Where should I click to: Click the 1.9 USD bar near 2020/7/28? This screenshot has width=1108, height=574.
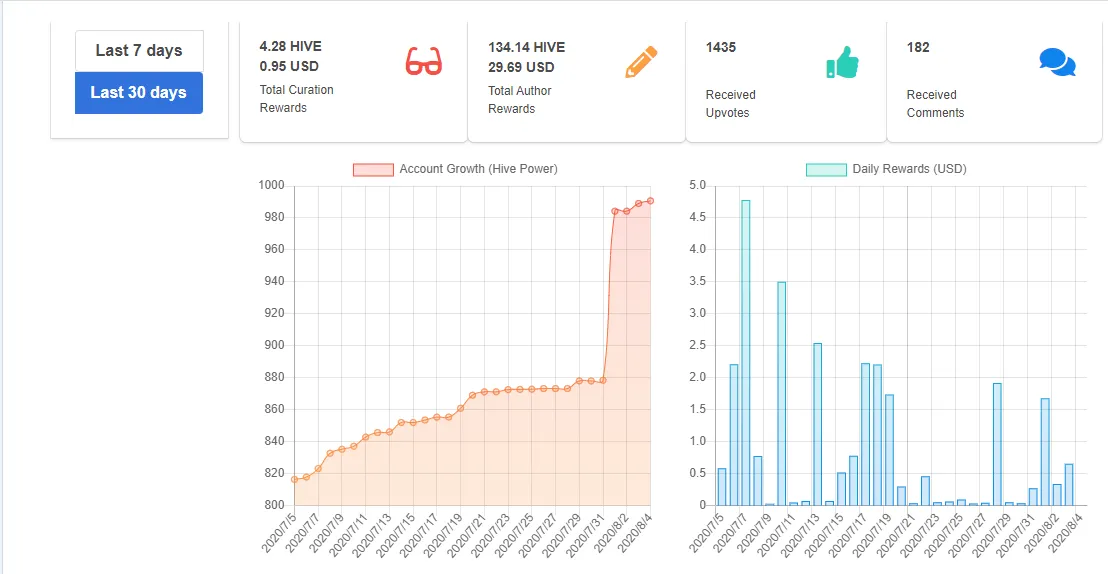pos(997,444)
